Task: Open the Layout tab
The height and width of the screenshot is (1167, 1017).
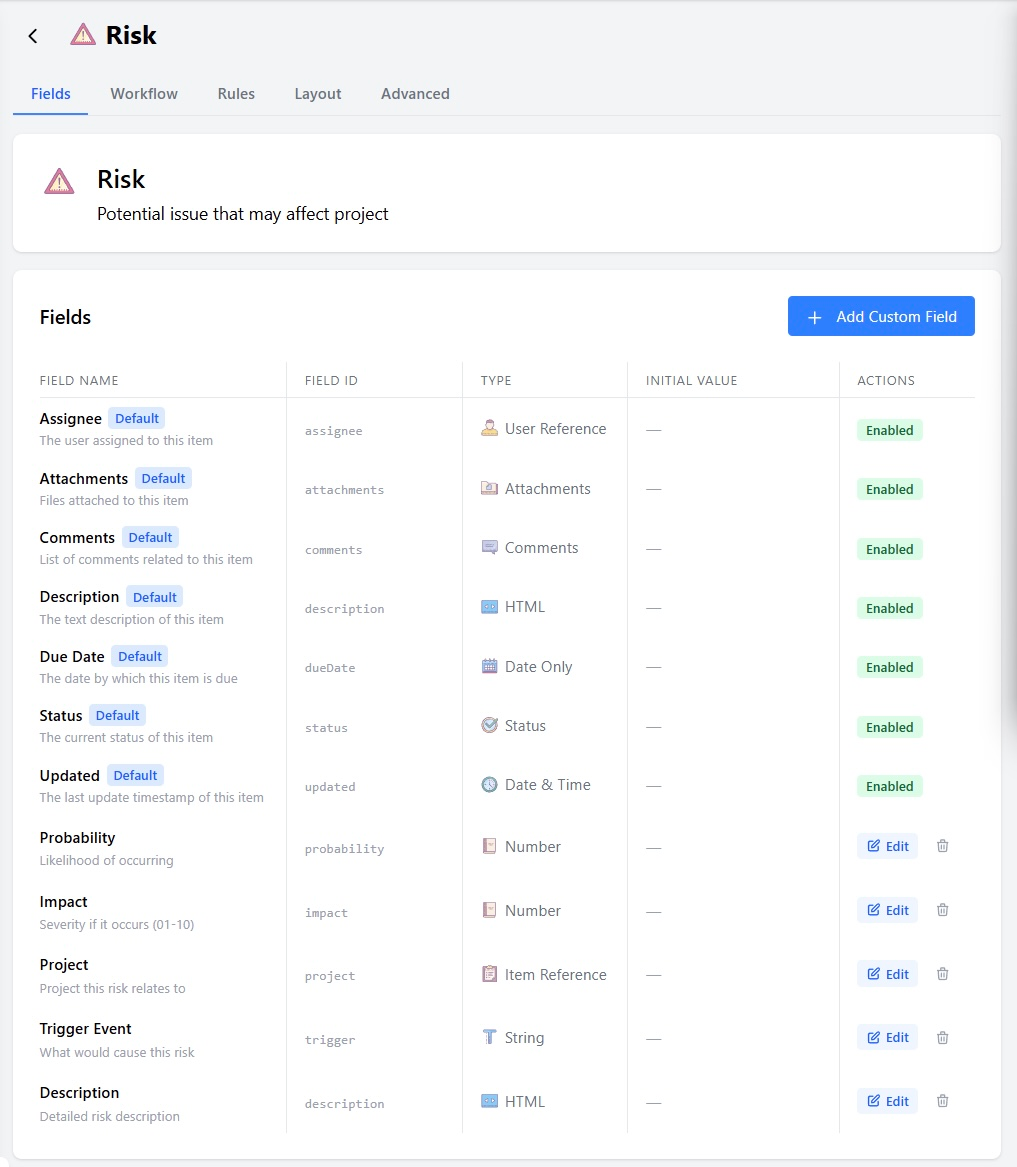Action: click(318, 94)
